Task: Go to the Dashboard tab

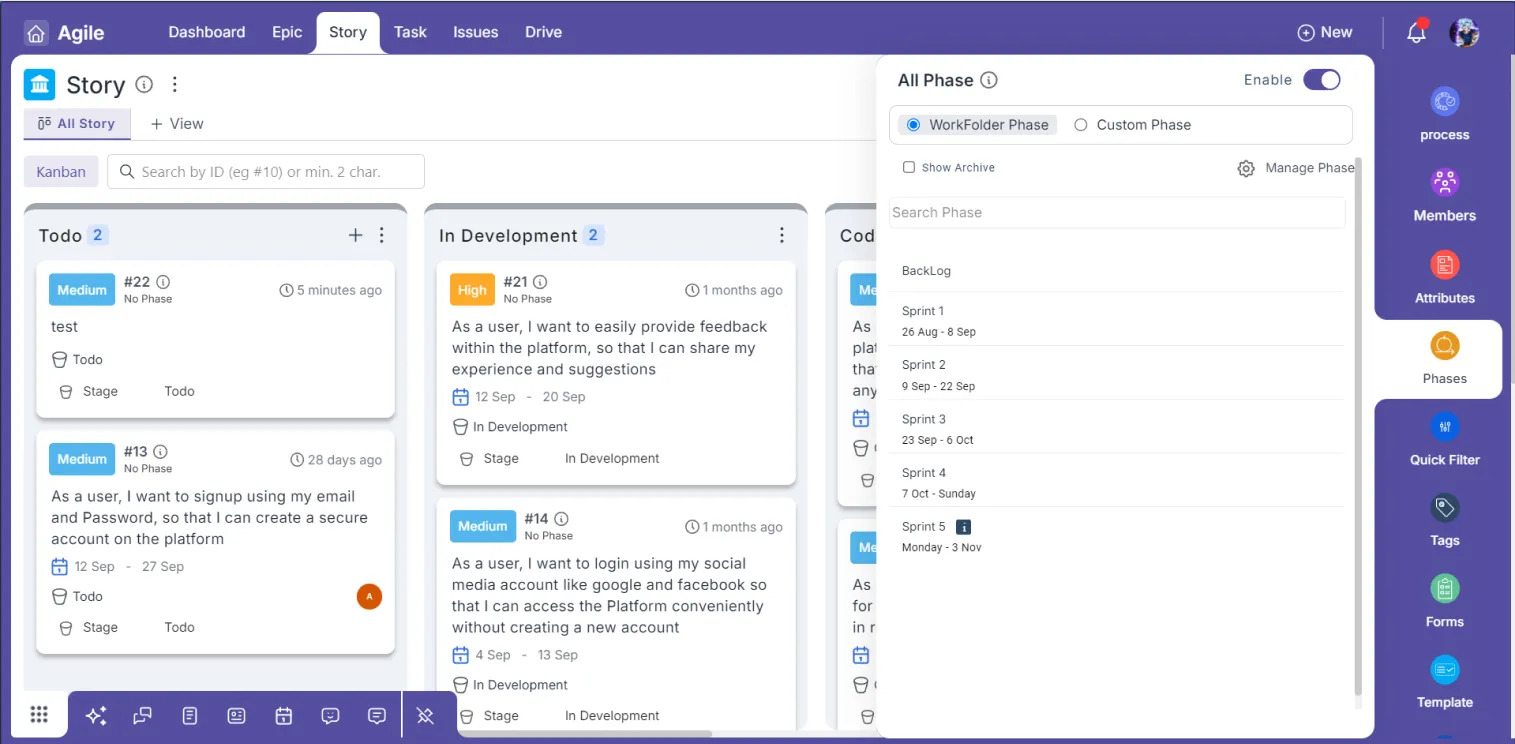Action: pyautogui.click(x=207, y=32)
